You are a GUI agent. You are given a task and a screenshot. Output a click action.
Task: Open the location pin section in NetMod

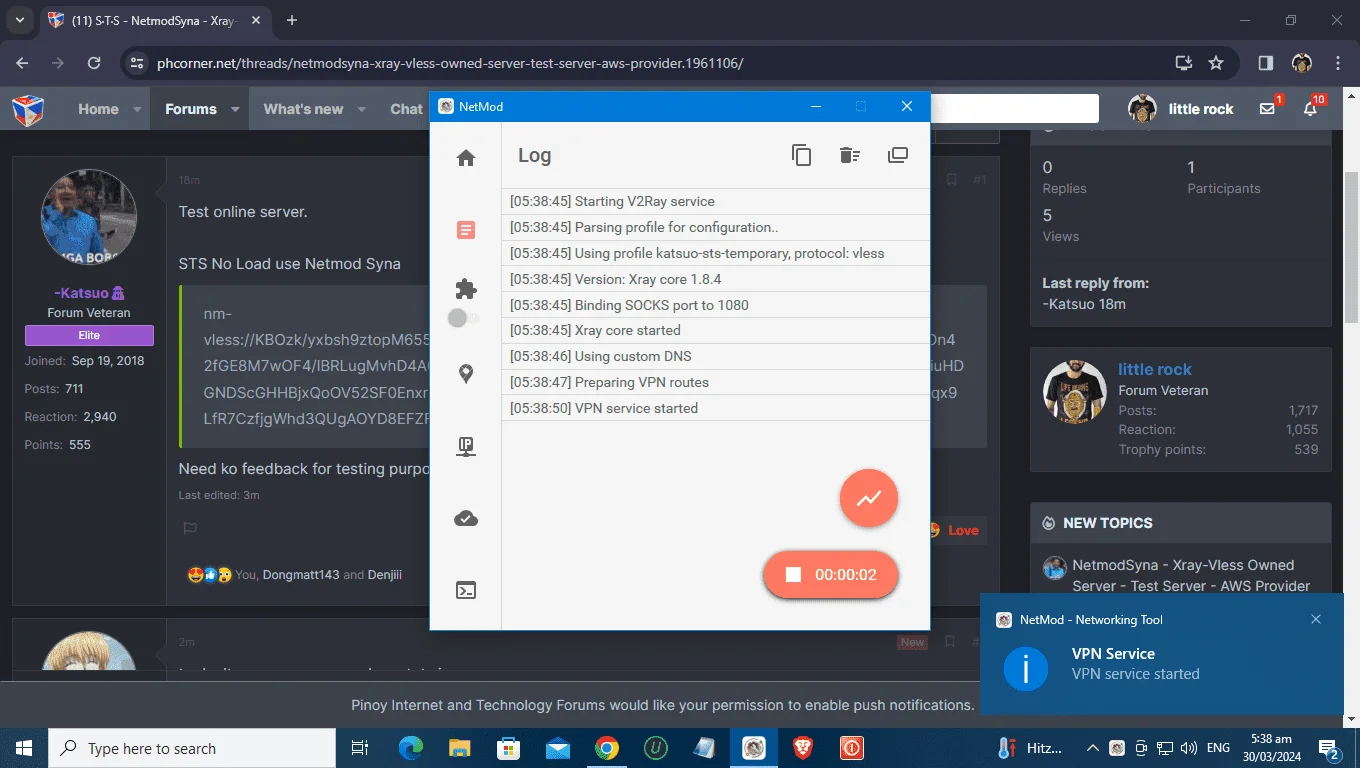466,374
